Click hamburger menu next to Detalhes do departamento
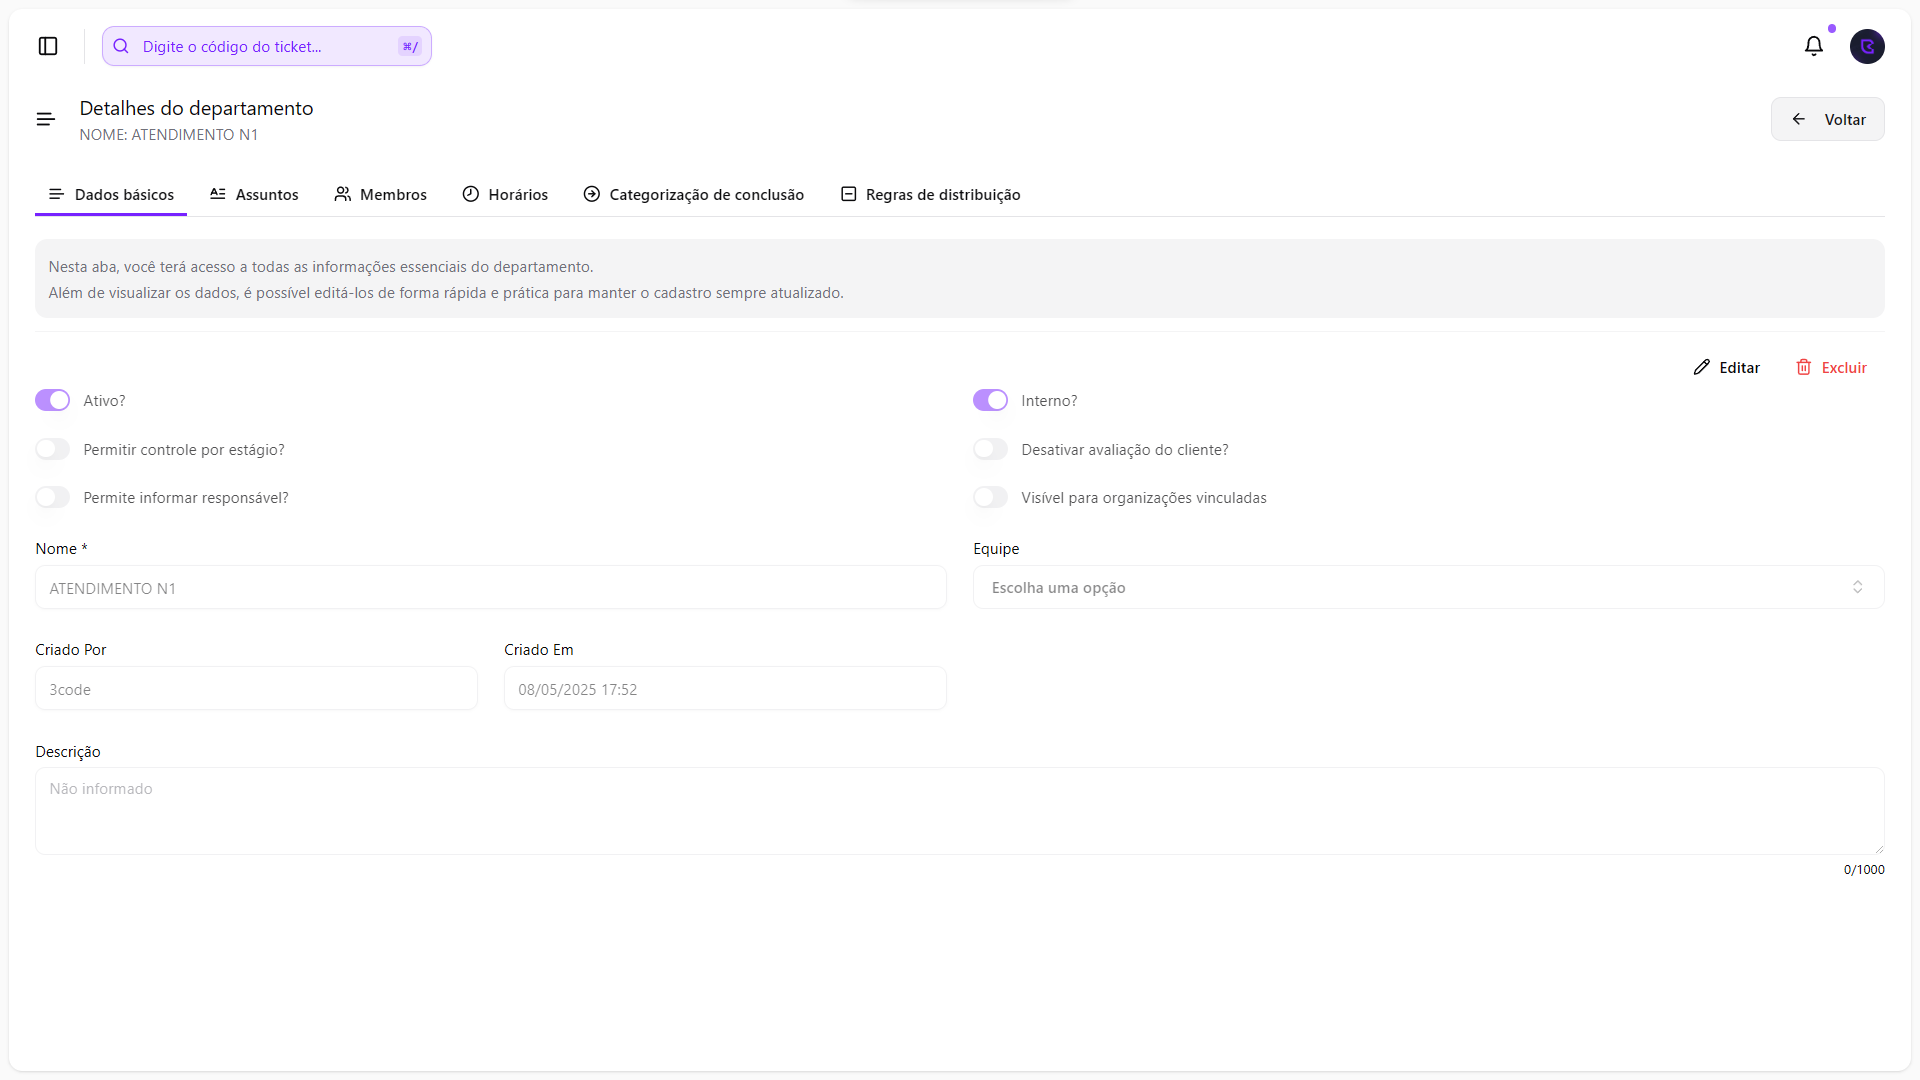This screenshot has width=1920, height=1080. [46, 119]
